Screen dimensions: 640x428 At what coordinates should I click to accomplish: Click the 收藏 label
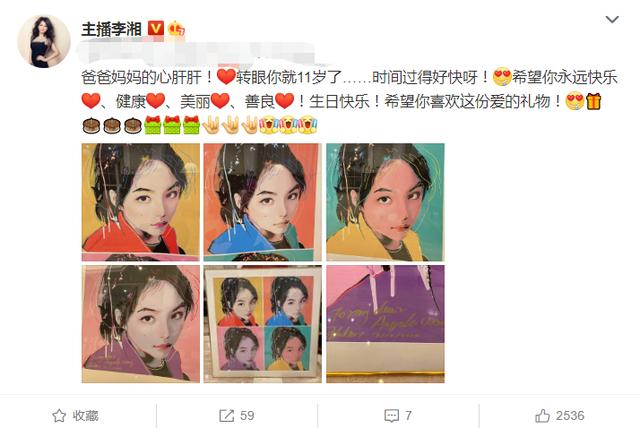(86, 416)
